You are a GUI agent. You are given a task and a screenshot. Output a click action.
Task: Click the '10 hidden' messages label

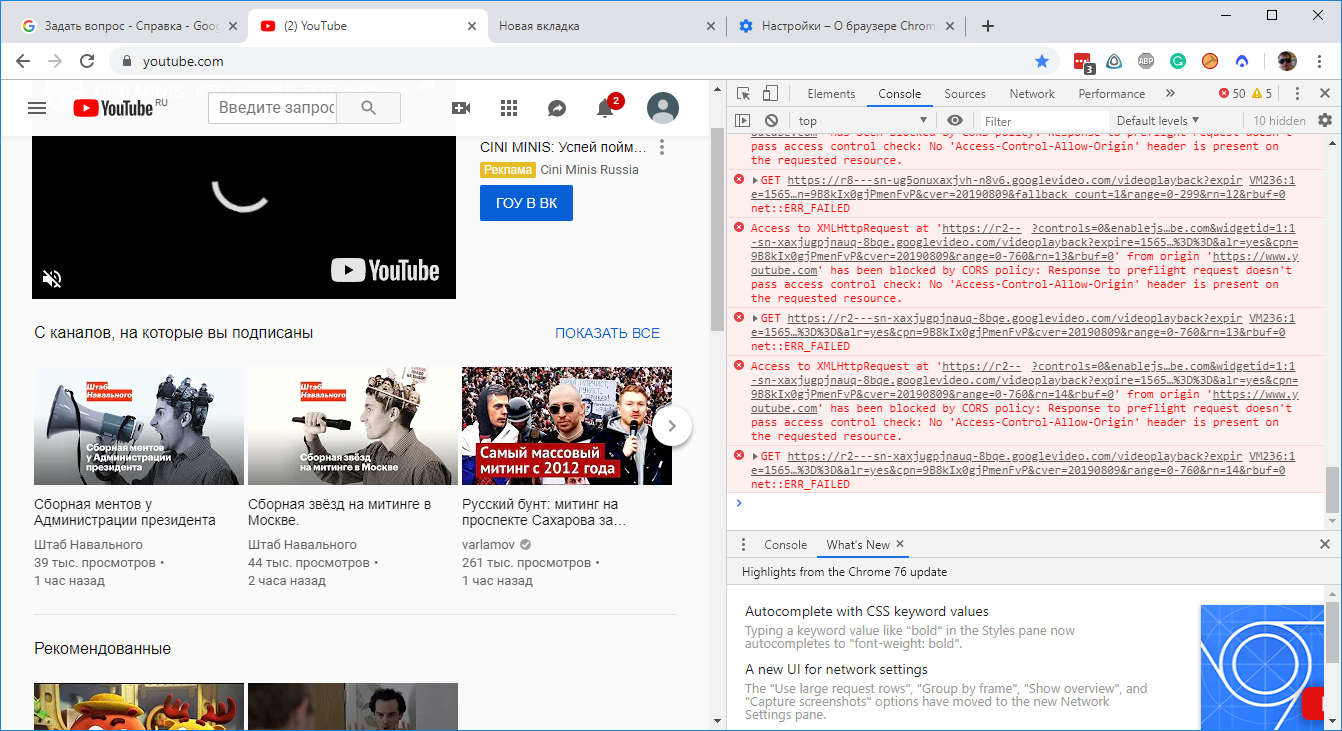(1280, 121)
